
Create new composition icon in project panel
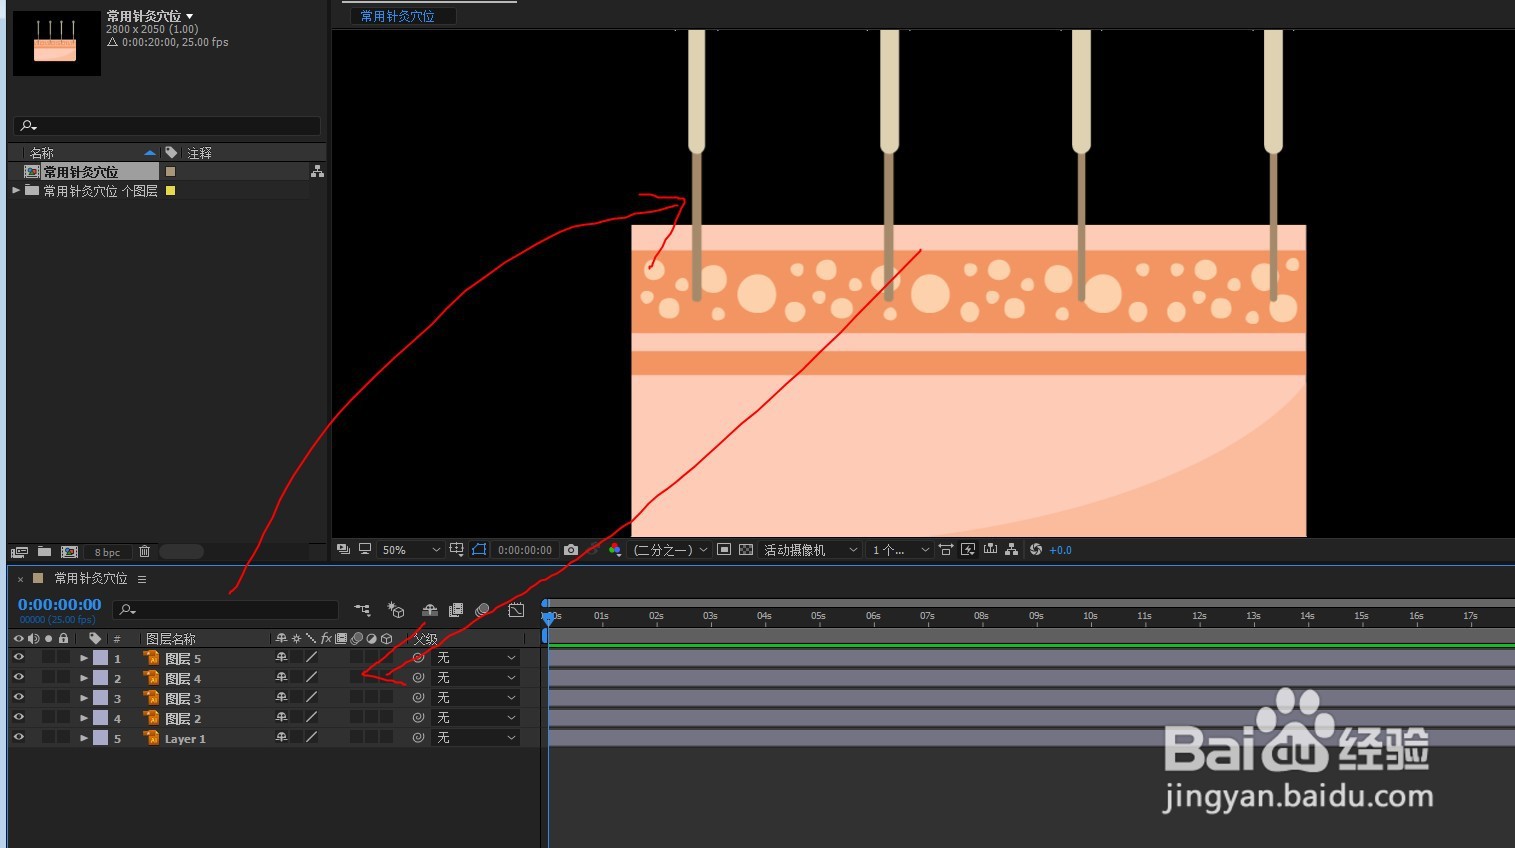(x=69, y=552)
